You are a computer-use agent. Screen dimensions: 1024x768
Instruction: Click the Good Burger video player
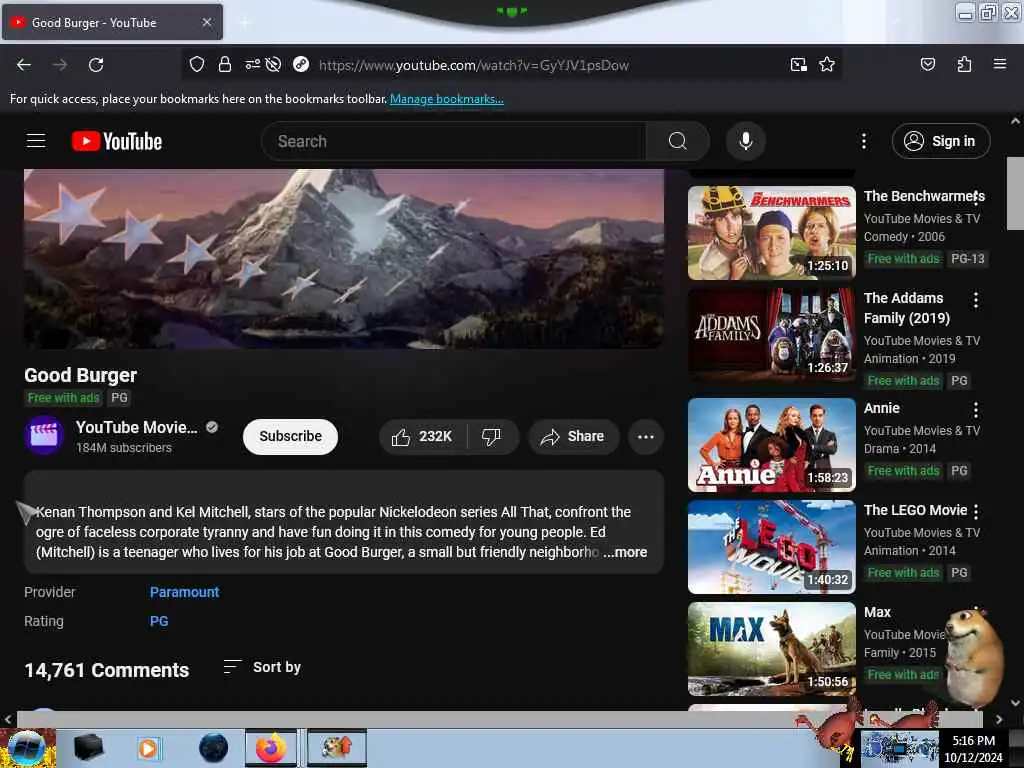tap(344, 259)
